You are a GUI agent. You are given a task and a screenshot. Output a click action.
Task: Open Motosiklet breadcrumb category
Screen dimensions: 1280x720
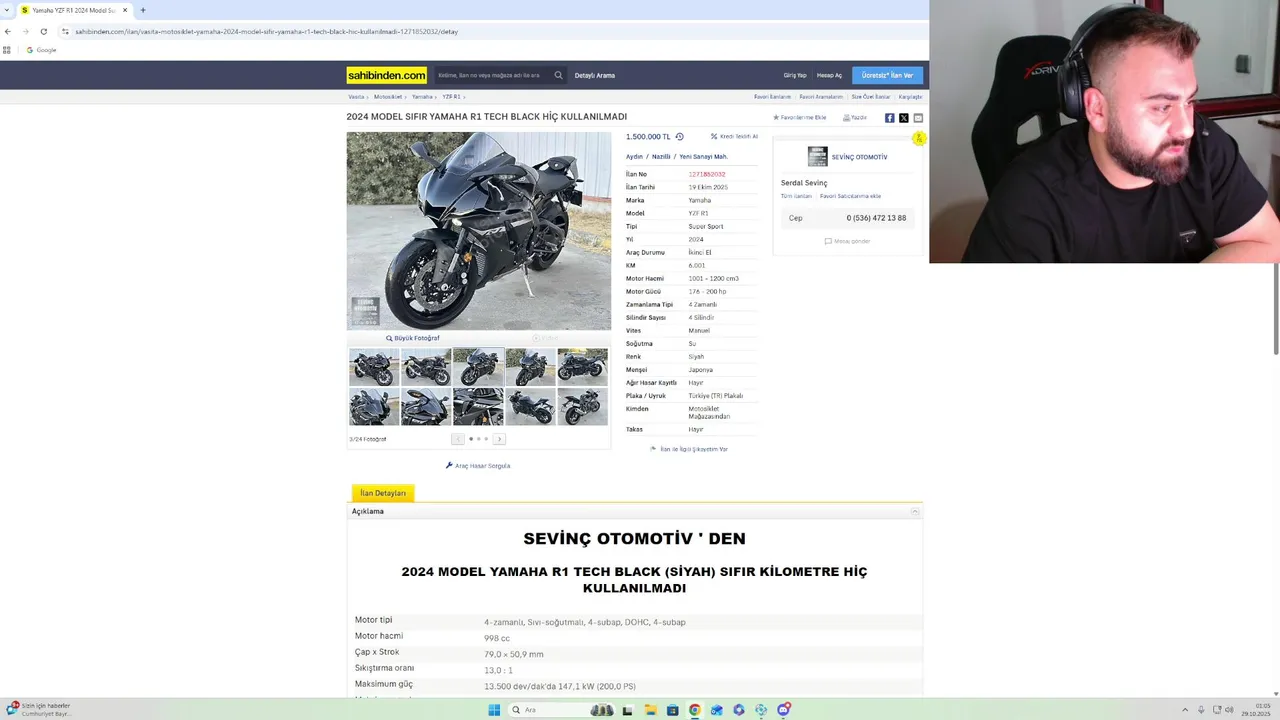click(388, 97)
